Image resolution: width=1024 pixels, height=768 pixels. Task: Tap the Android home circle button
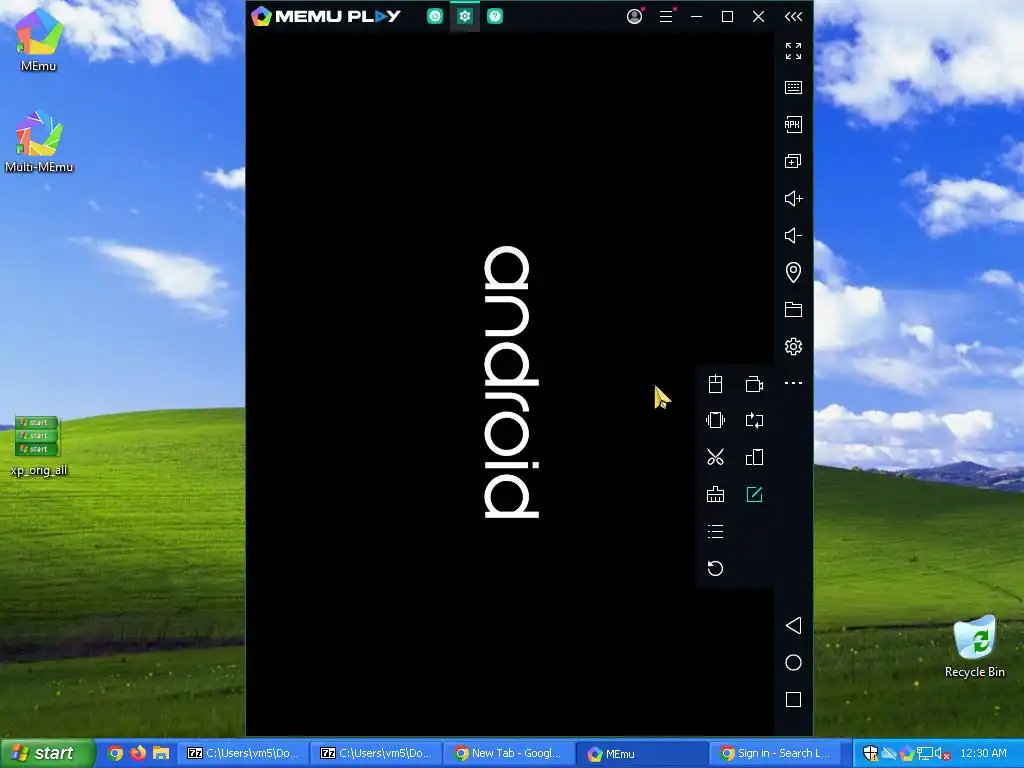pyautogui.click(x=793, y=663)
